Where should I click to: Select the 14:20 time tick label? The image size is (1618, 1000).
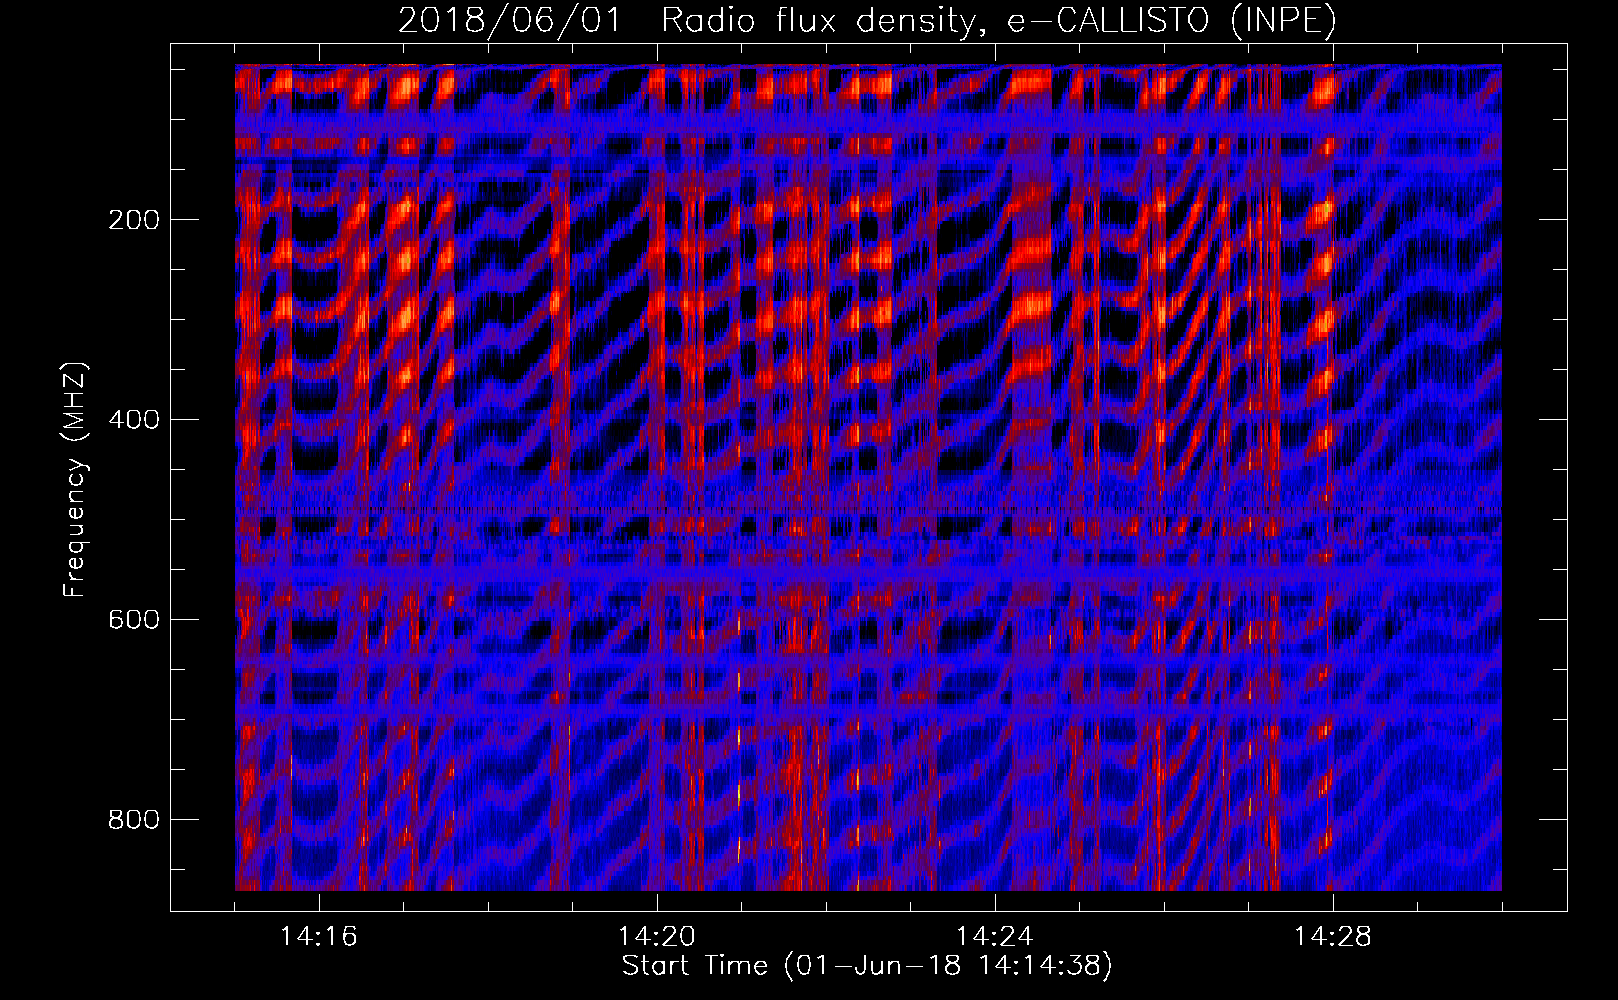coord(657,937)
